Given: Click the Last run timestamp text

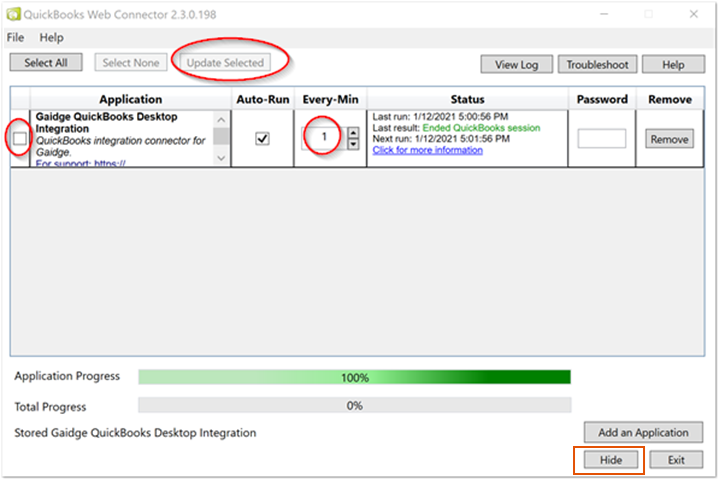Looking at the screenshot, I should pyautogui.click(x=440, y=117).
